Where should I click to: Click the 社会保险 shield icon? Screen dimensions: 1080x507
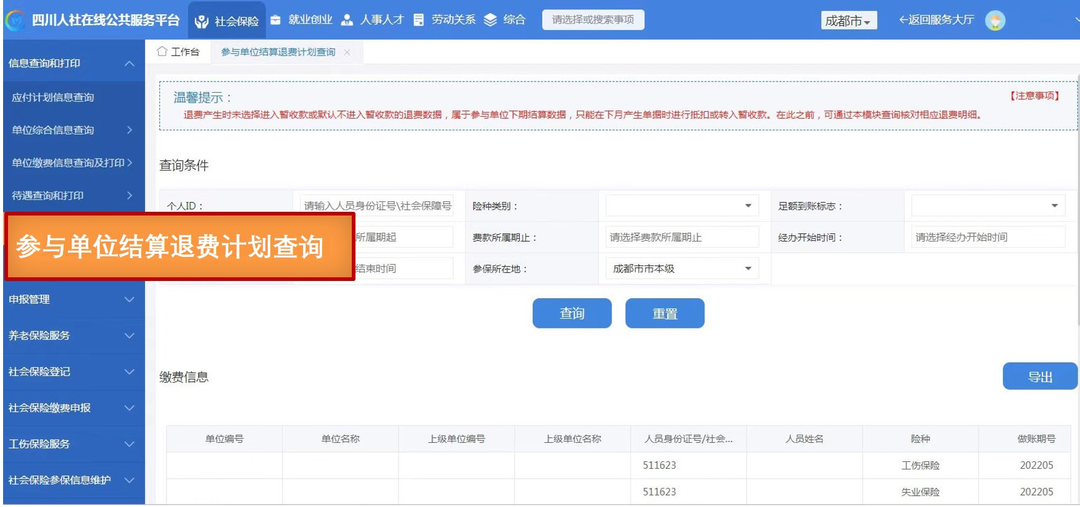(202, 21)
